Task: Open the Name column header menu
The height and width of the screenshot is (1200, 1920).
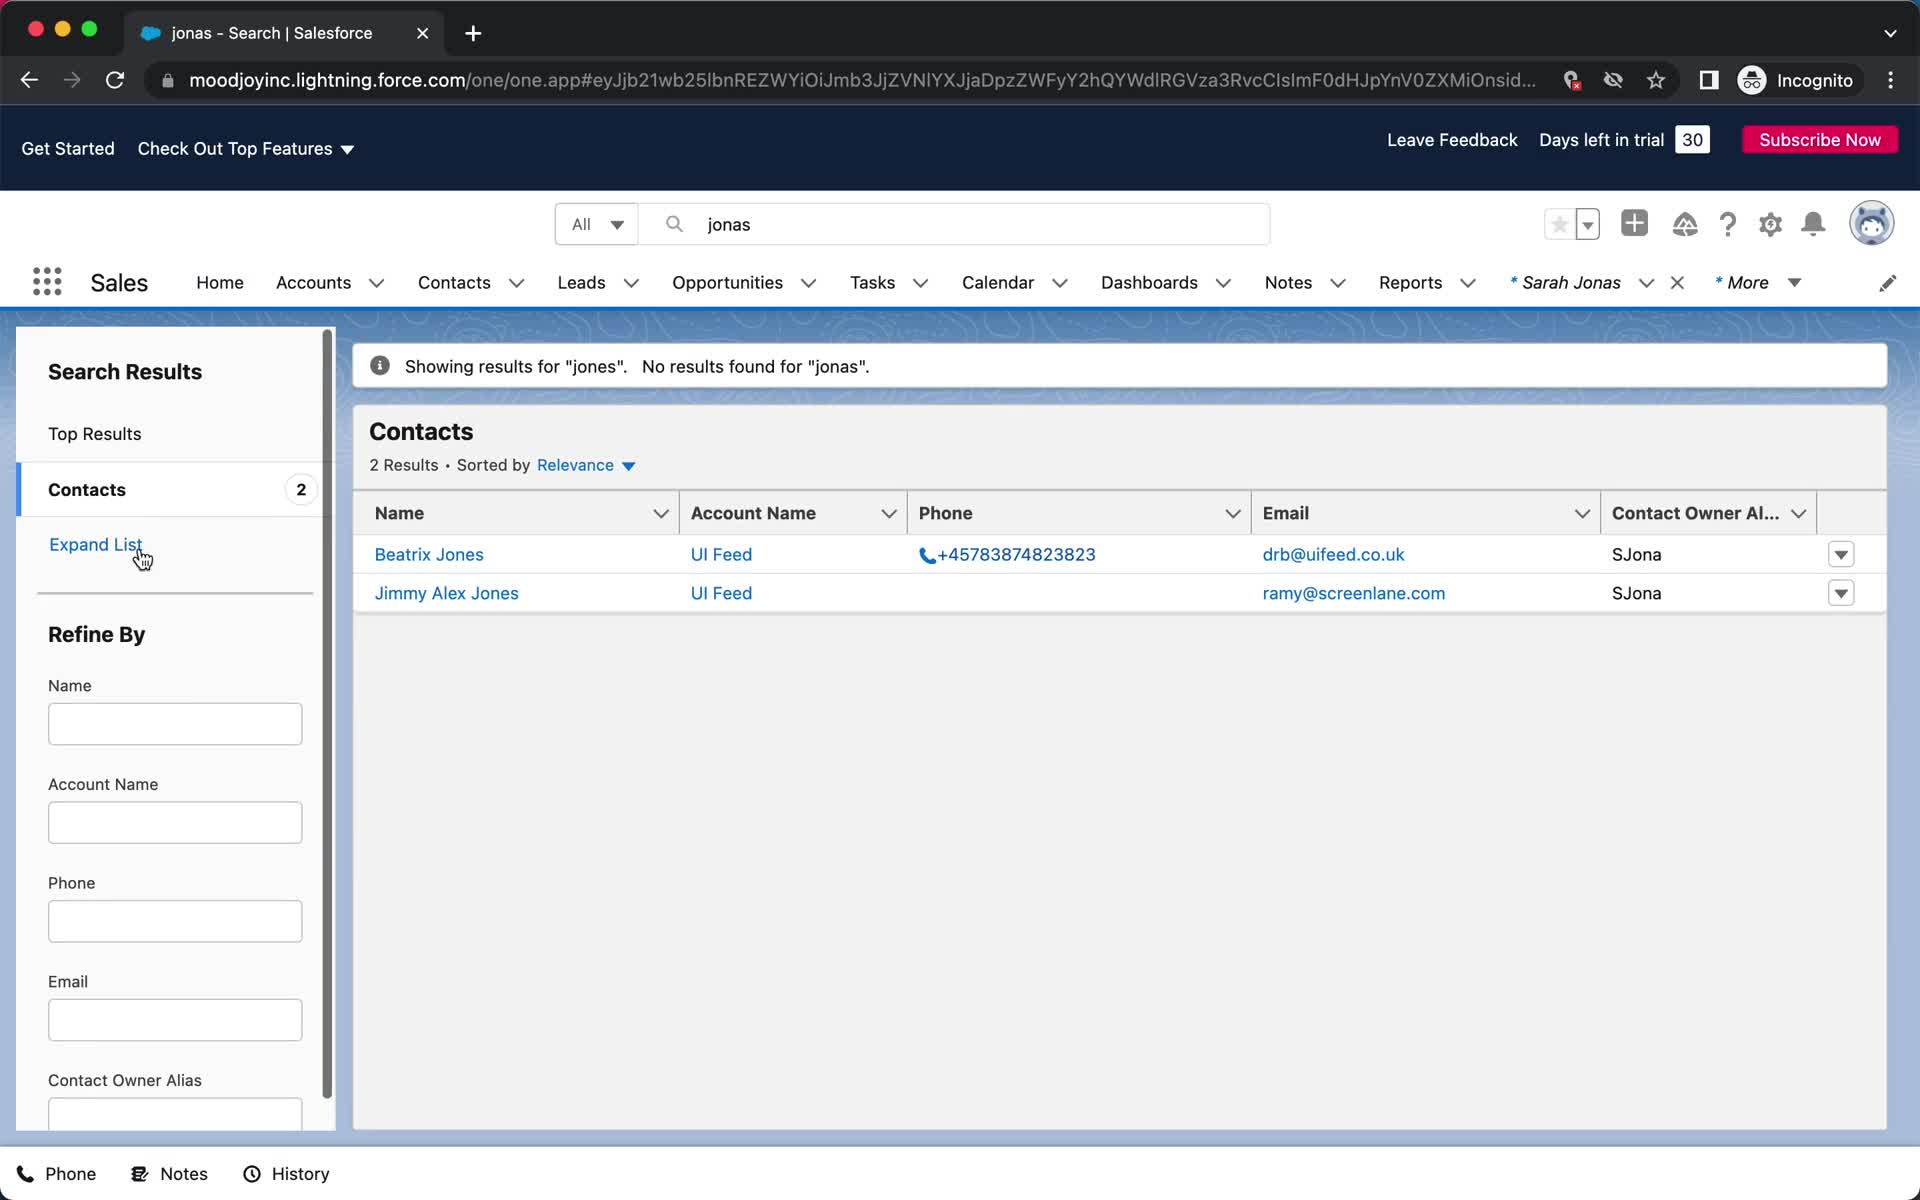Action: click(660, 513)
